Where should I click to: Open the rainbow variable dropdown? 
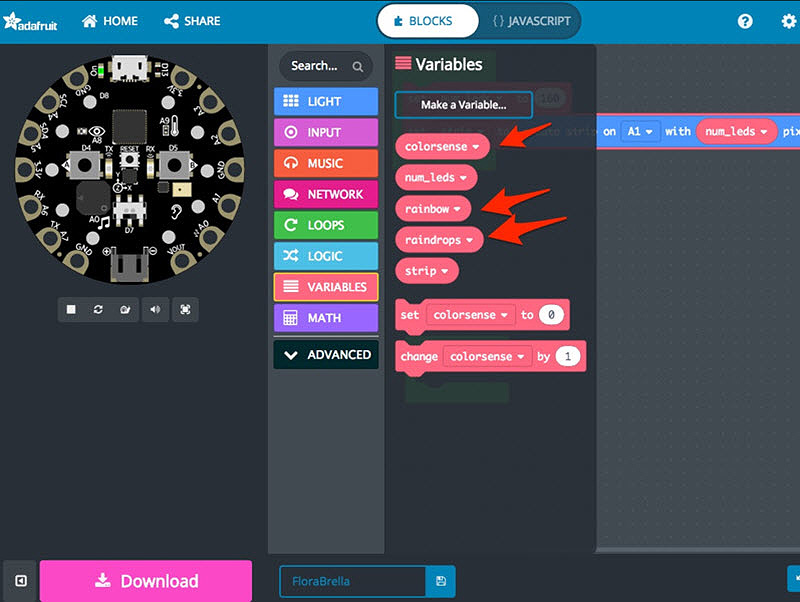tap(459, 208)
